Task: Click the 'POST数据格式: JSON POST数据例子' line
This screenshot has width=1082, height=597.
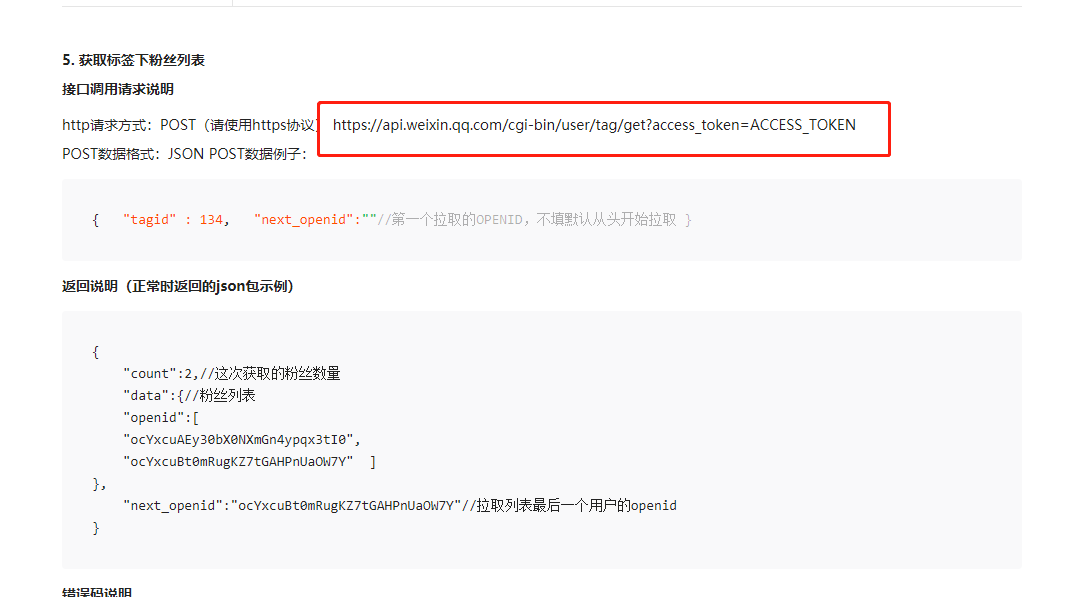Action: click(184, 154)
